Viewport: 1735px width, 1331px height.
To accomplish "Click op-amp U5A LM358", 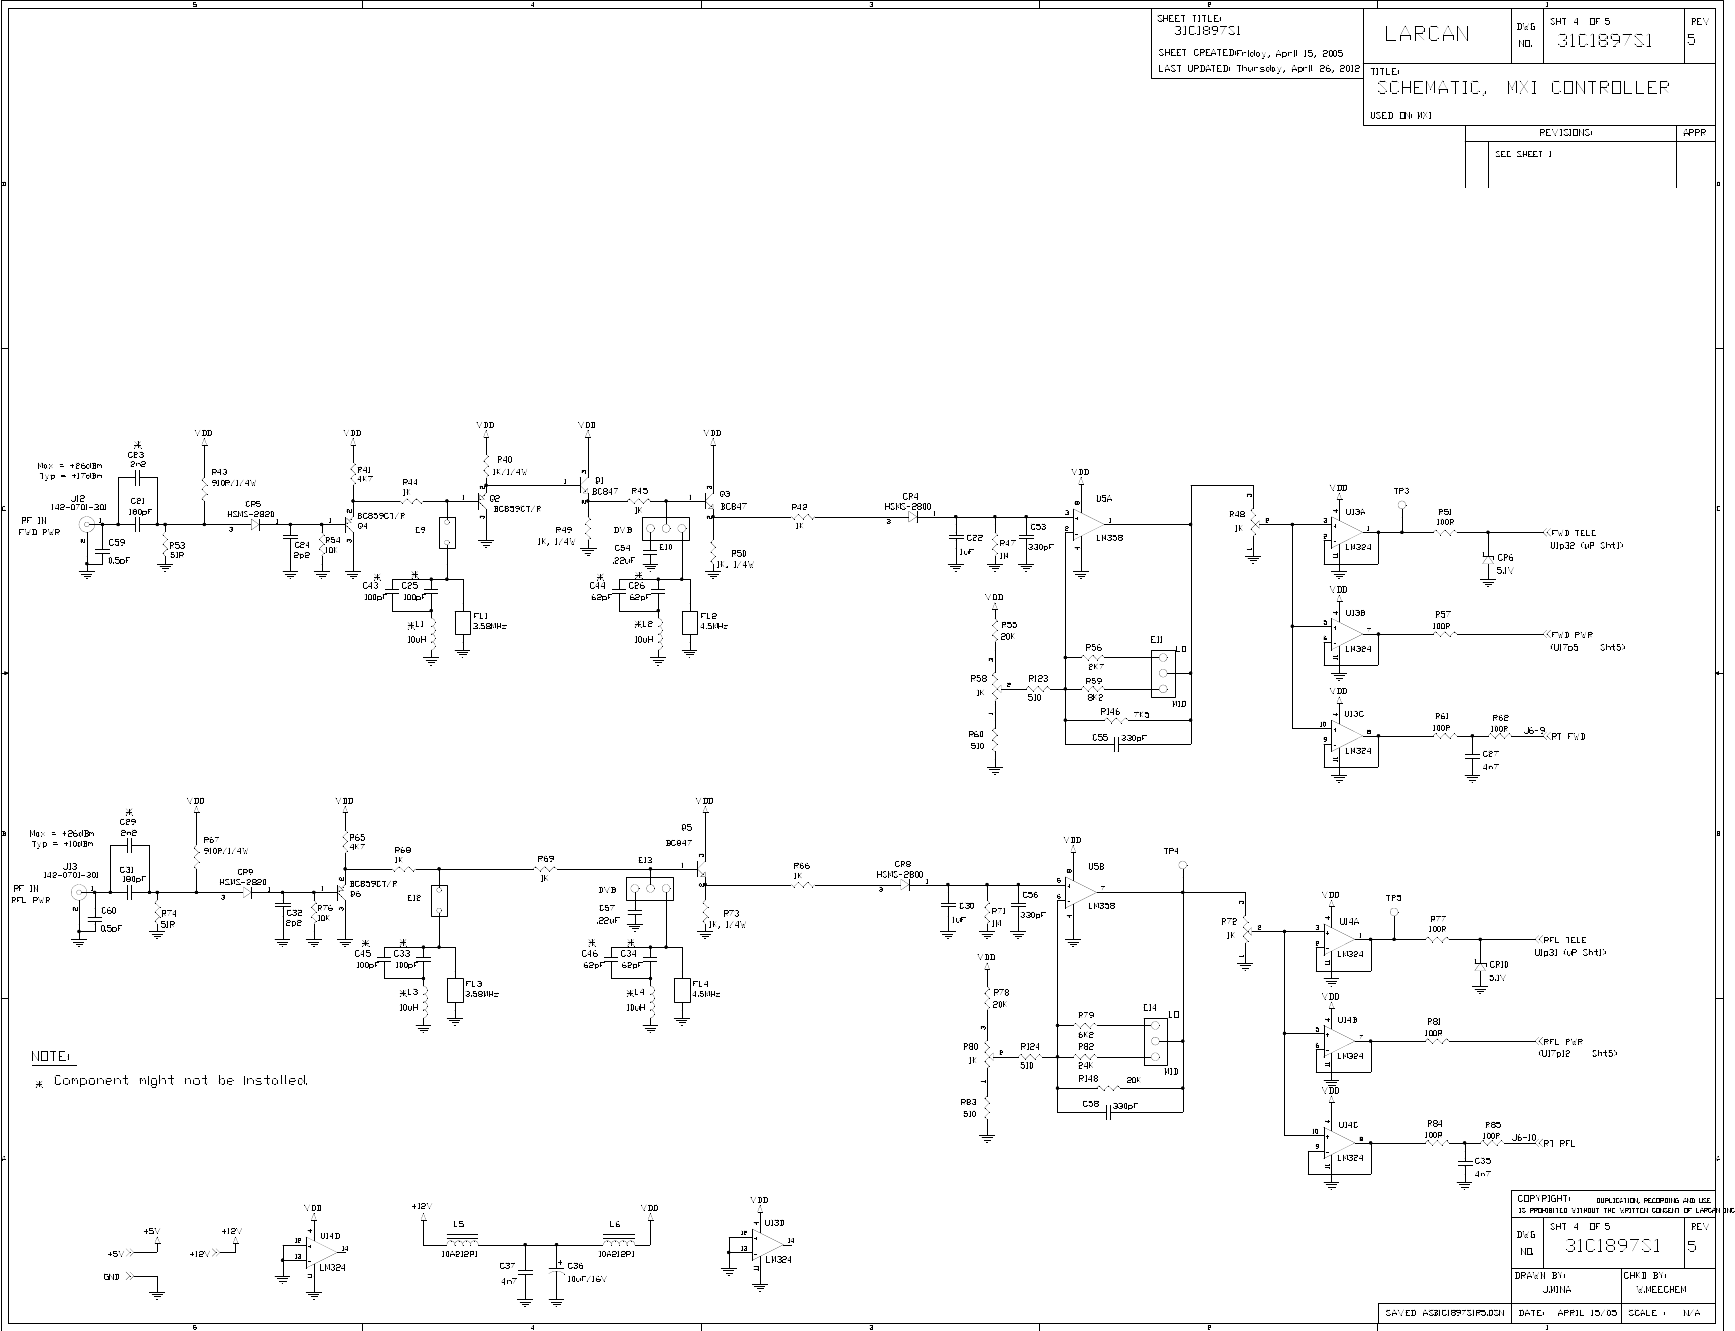I will 1087,524.
